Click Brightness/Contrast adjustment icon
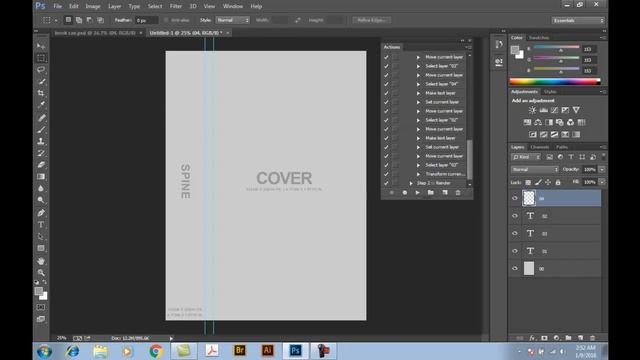The image size is (640, 360). pyautogui.click(x=532, y=110)
